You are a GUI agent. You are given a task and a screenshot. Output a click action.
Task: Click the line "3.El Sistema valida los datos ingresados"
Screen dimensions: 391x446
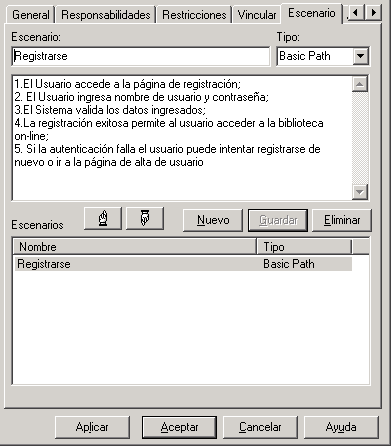point(110,110)
